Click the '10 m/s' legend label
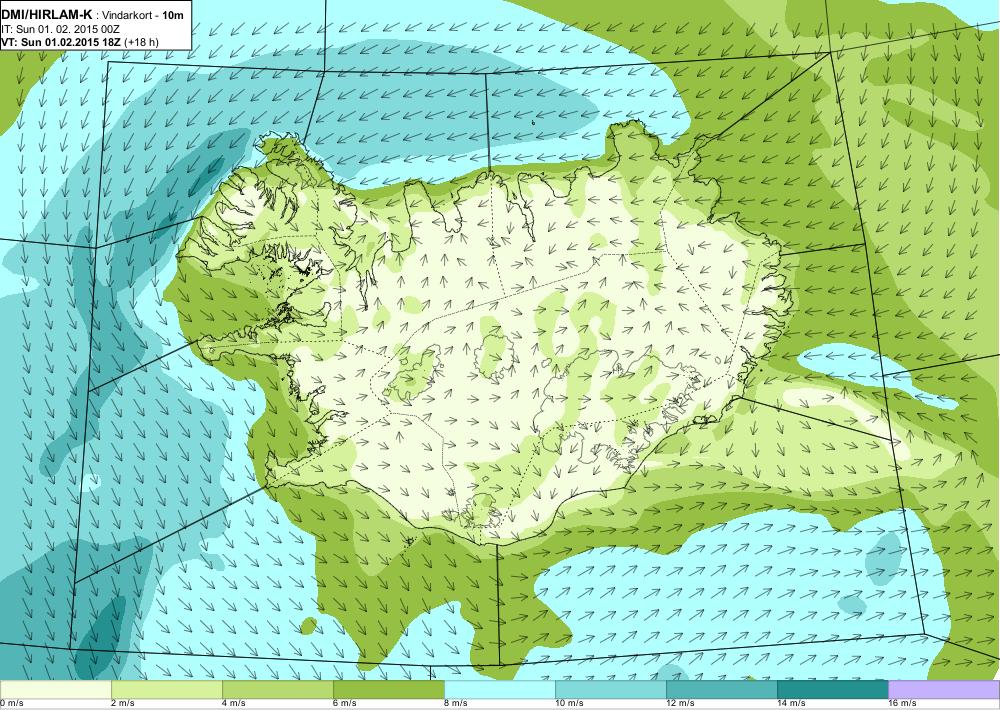 point(570,704)
